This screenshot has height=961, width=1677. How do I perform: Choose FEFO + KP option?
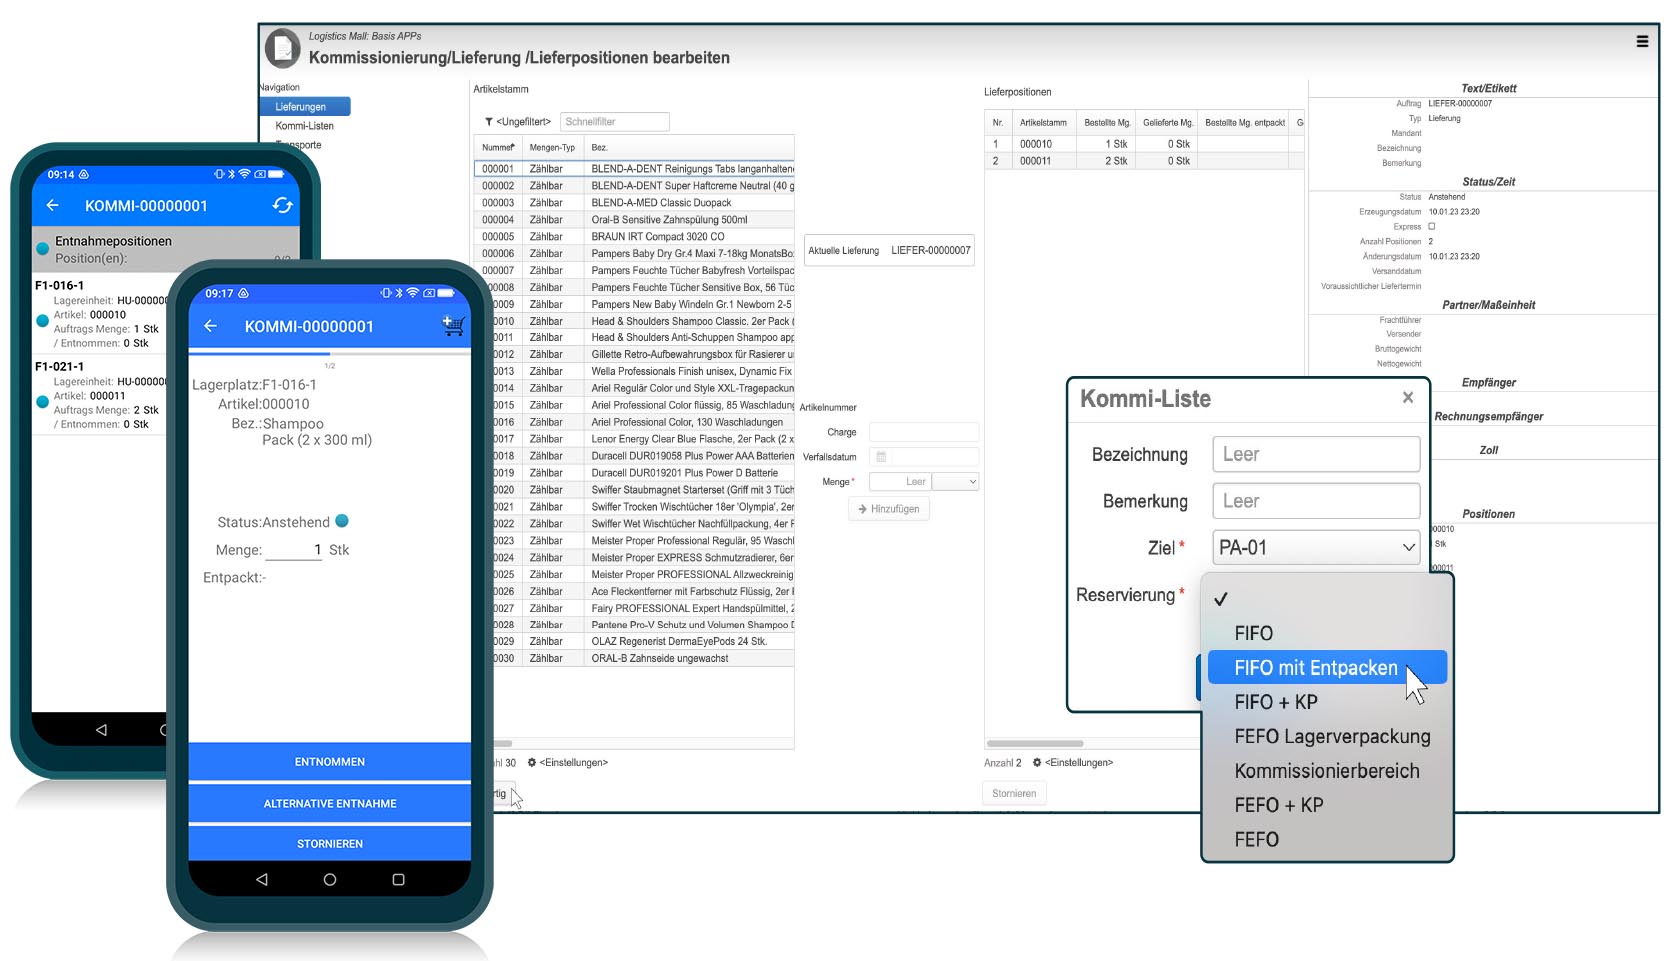coord(1327,805)
